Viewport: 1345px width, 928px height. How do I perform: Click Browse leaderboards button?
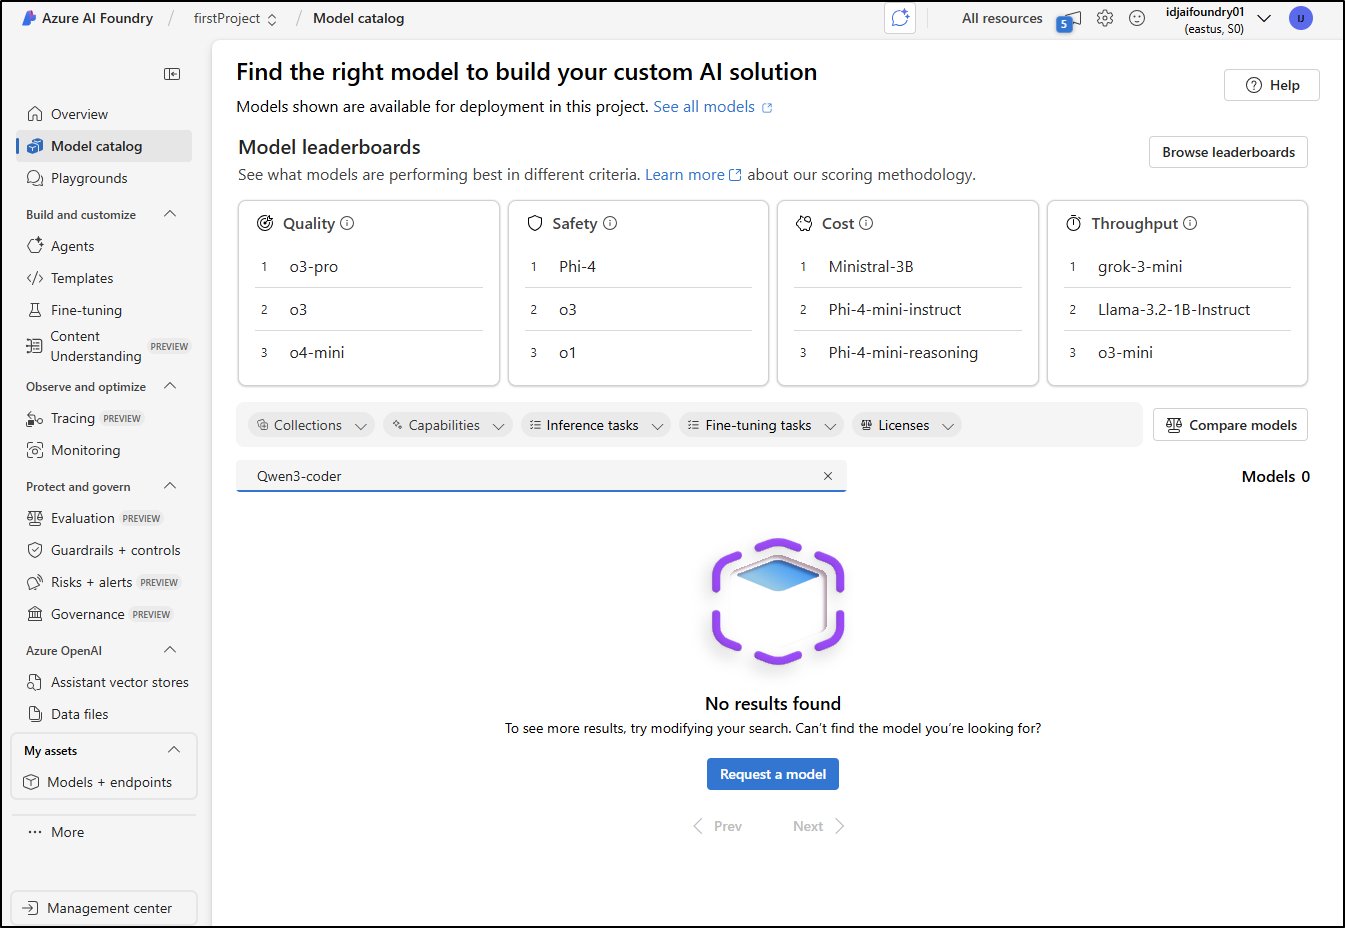coord(1228,152)
